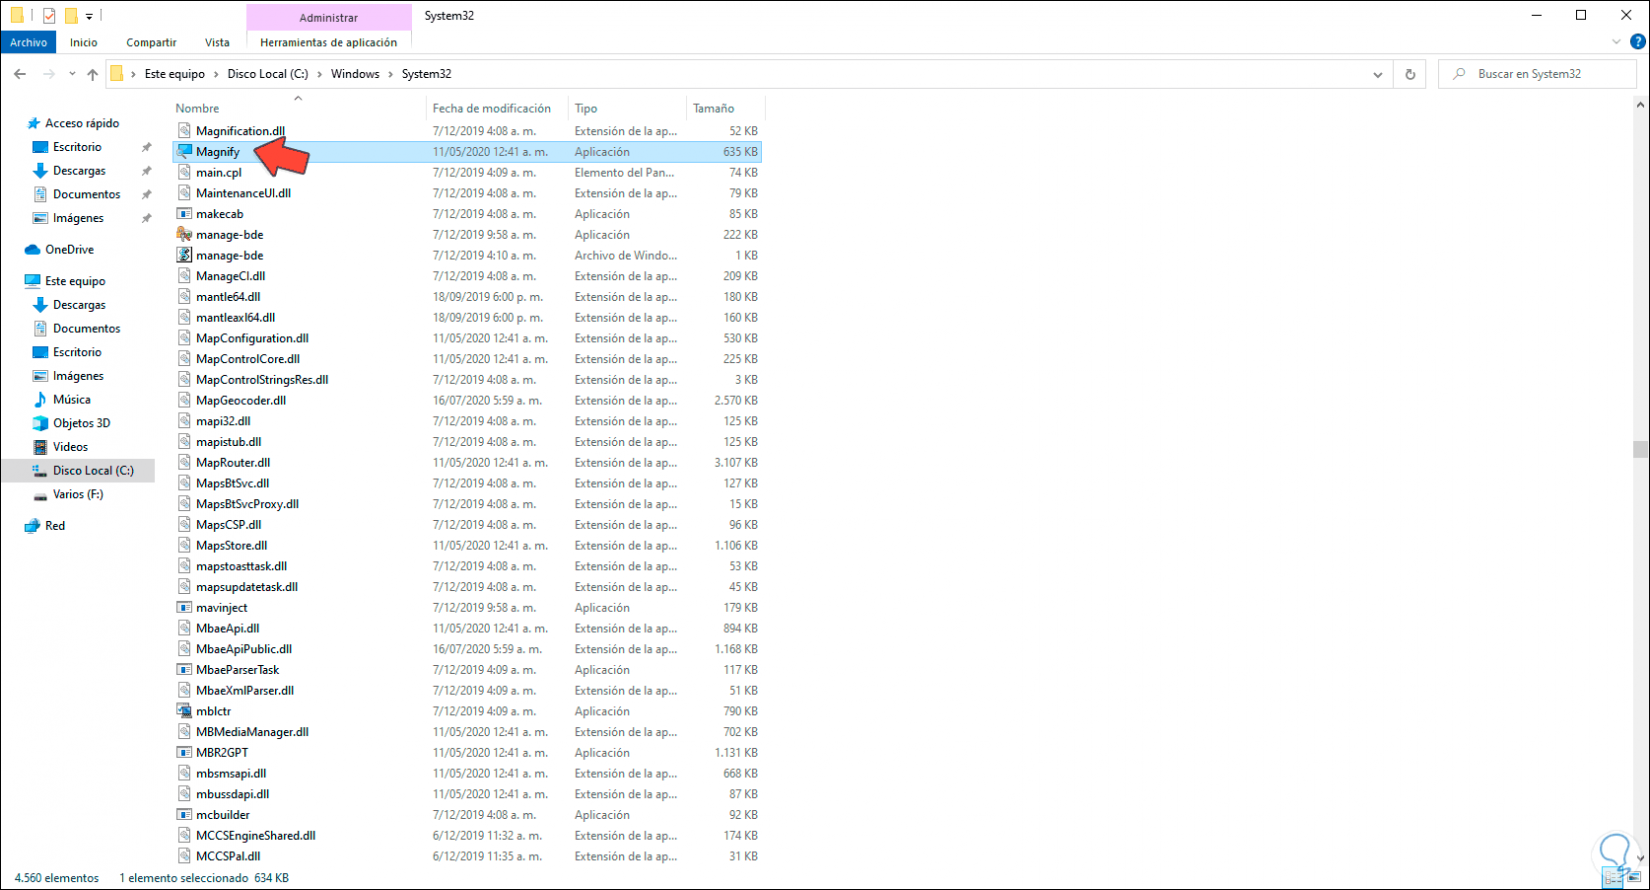1650x890 pixels.
Task: Select the manage-bde application icon
Action: pos(184,235)
